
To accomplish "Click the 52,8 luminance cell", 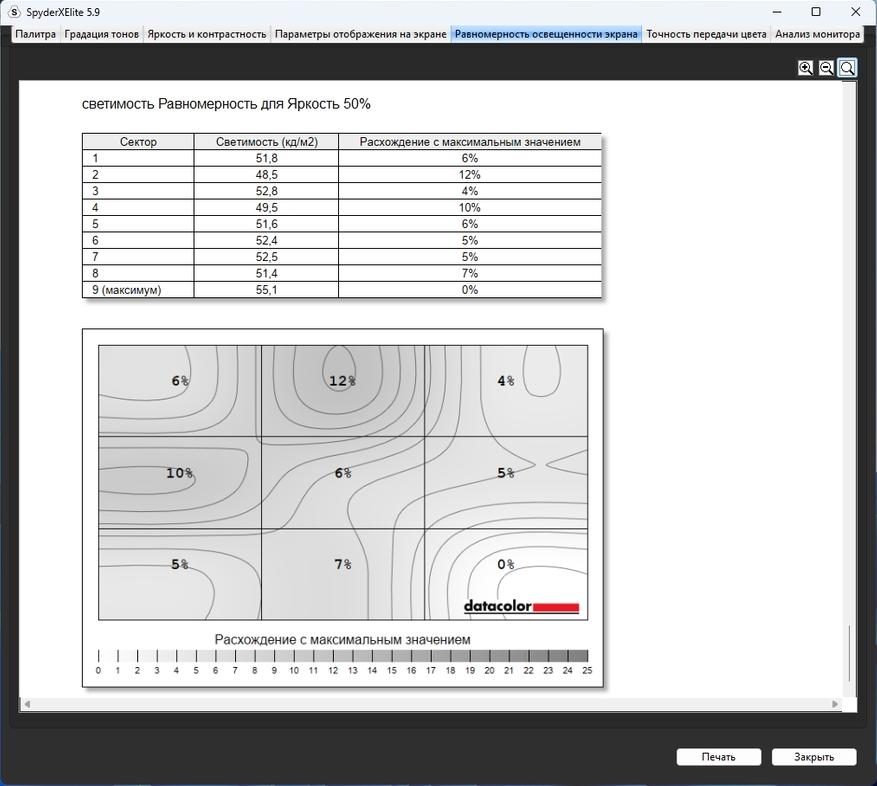I will pyautogui.click(x=266, y=191).
